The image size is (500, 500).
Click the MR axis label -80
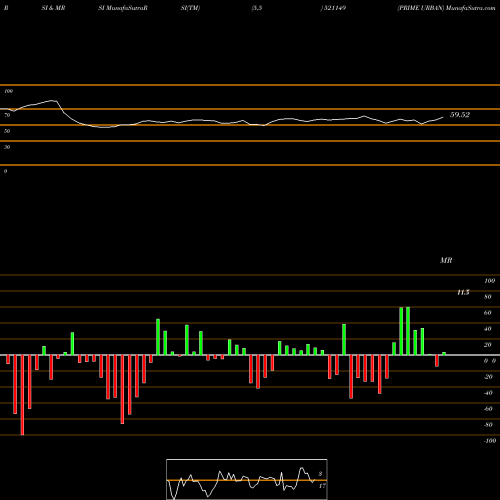[x=488, y=425]
